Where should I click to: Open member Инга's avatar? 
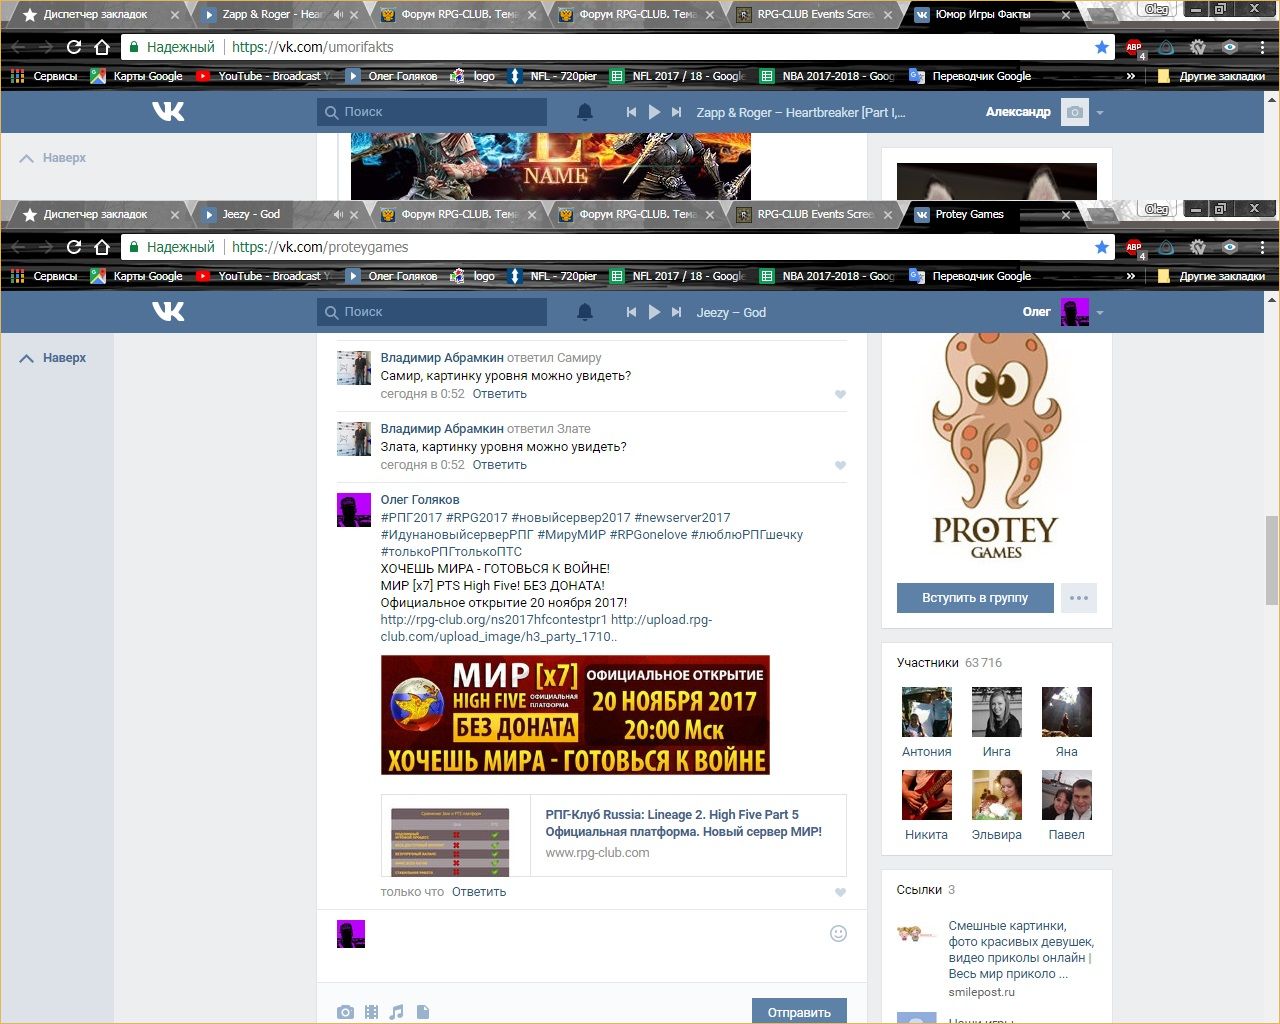pos(996,712)
